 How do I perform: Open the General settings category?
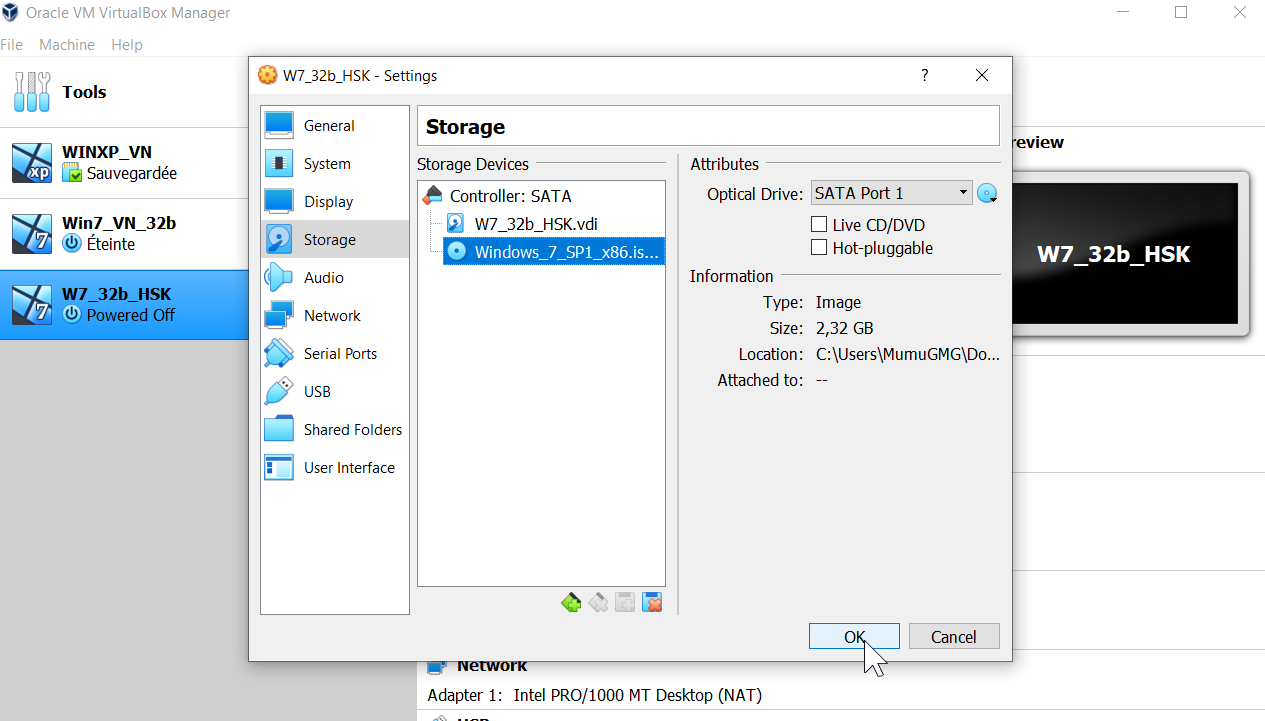[x=334, y=126]
